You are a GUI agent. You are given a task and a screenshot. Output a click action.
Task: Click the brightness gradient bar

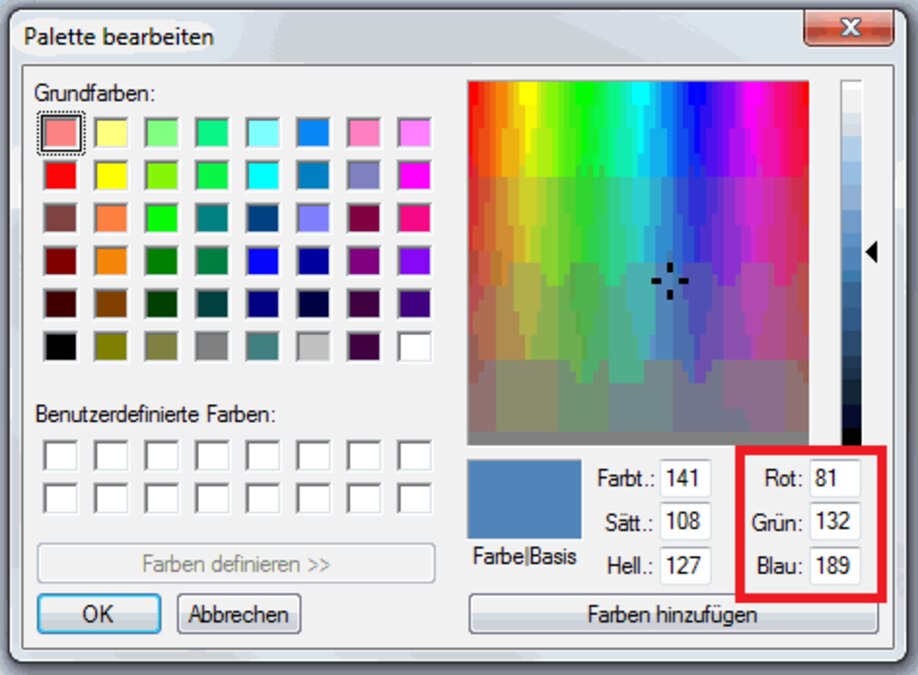851,263
